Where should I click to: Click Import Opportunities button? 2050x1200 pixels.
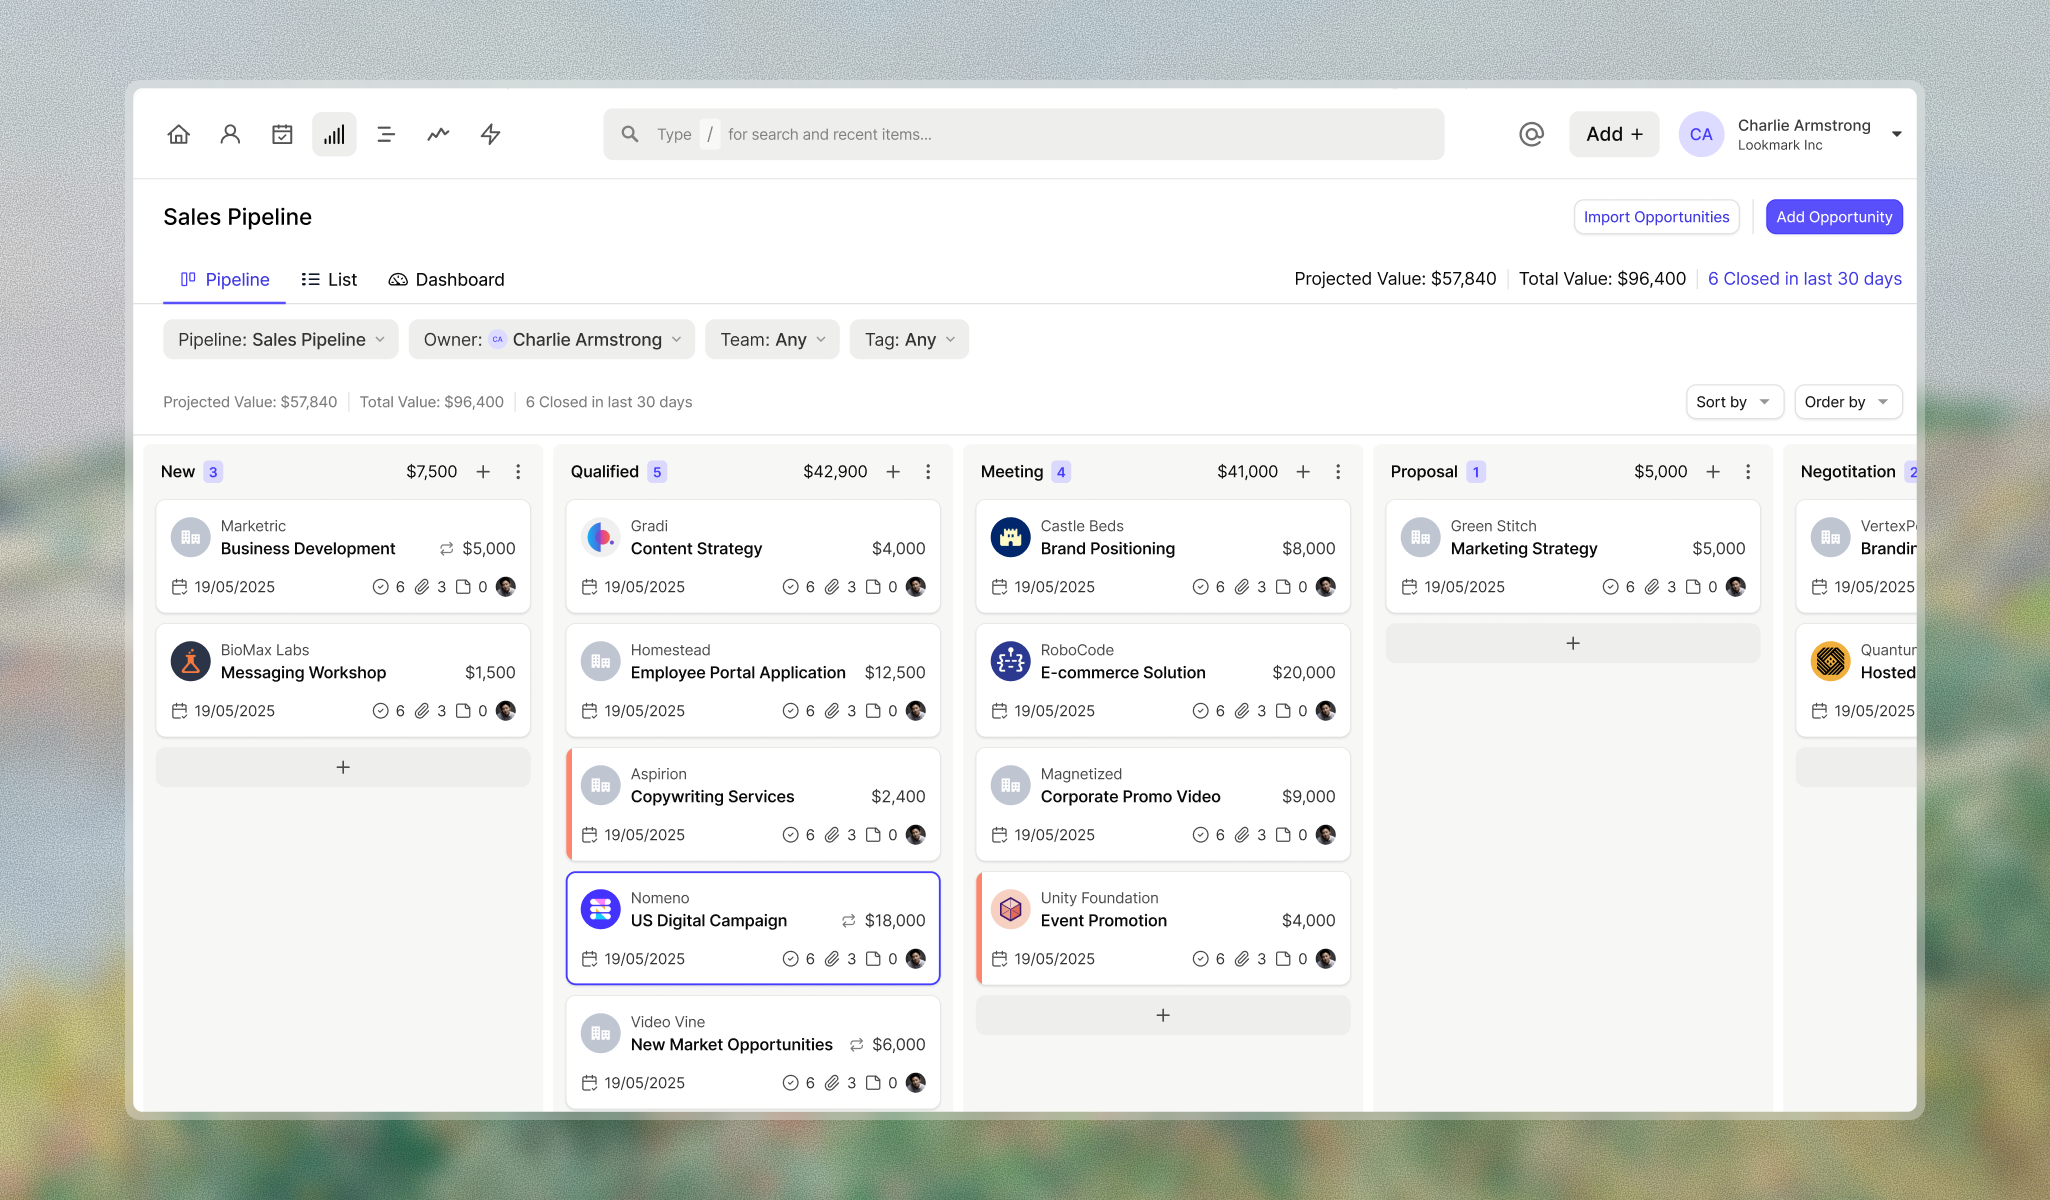click(1656, 217)
